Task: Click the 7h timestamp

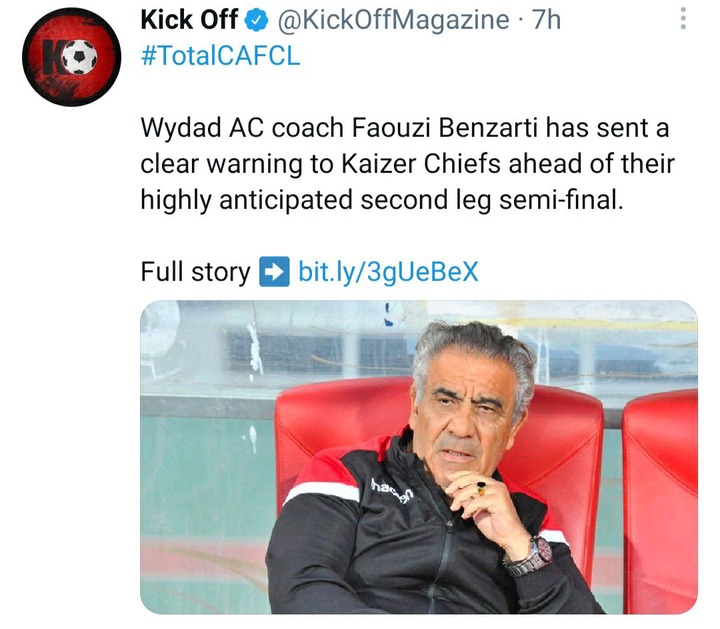Action: click(546, 20)
